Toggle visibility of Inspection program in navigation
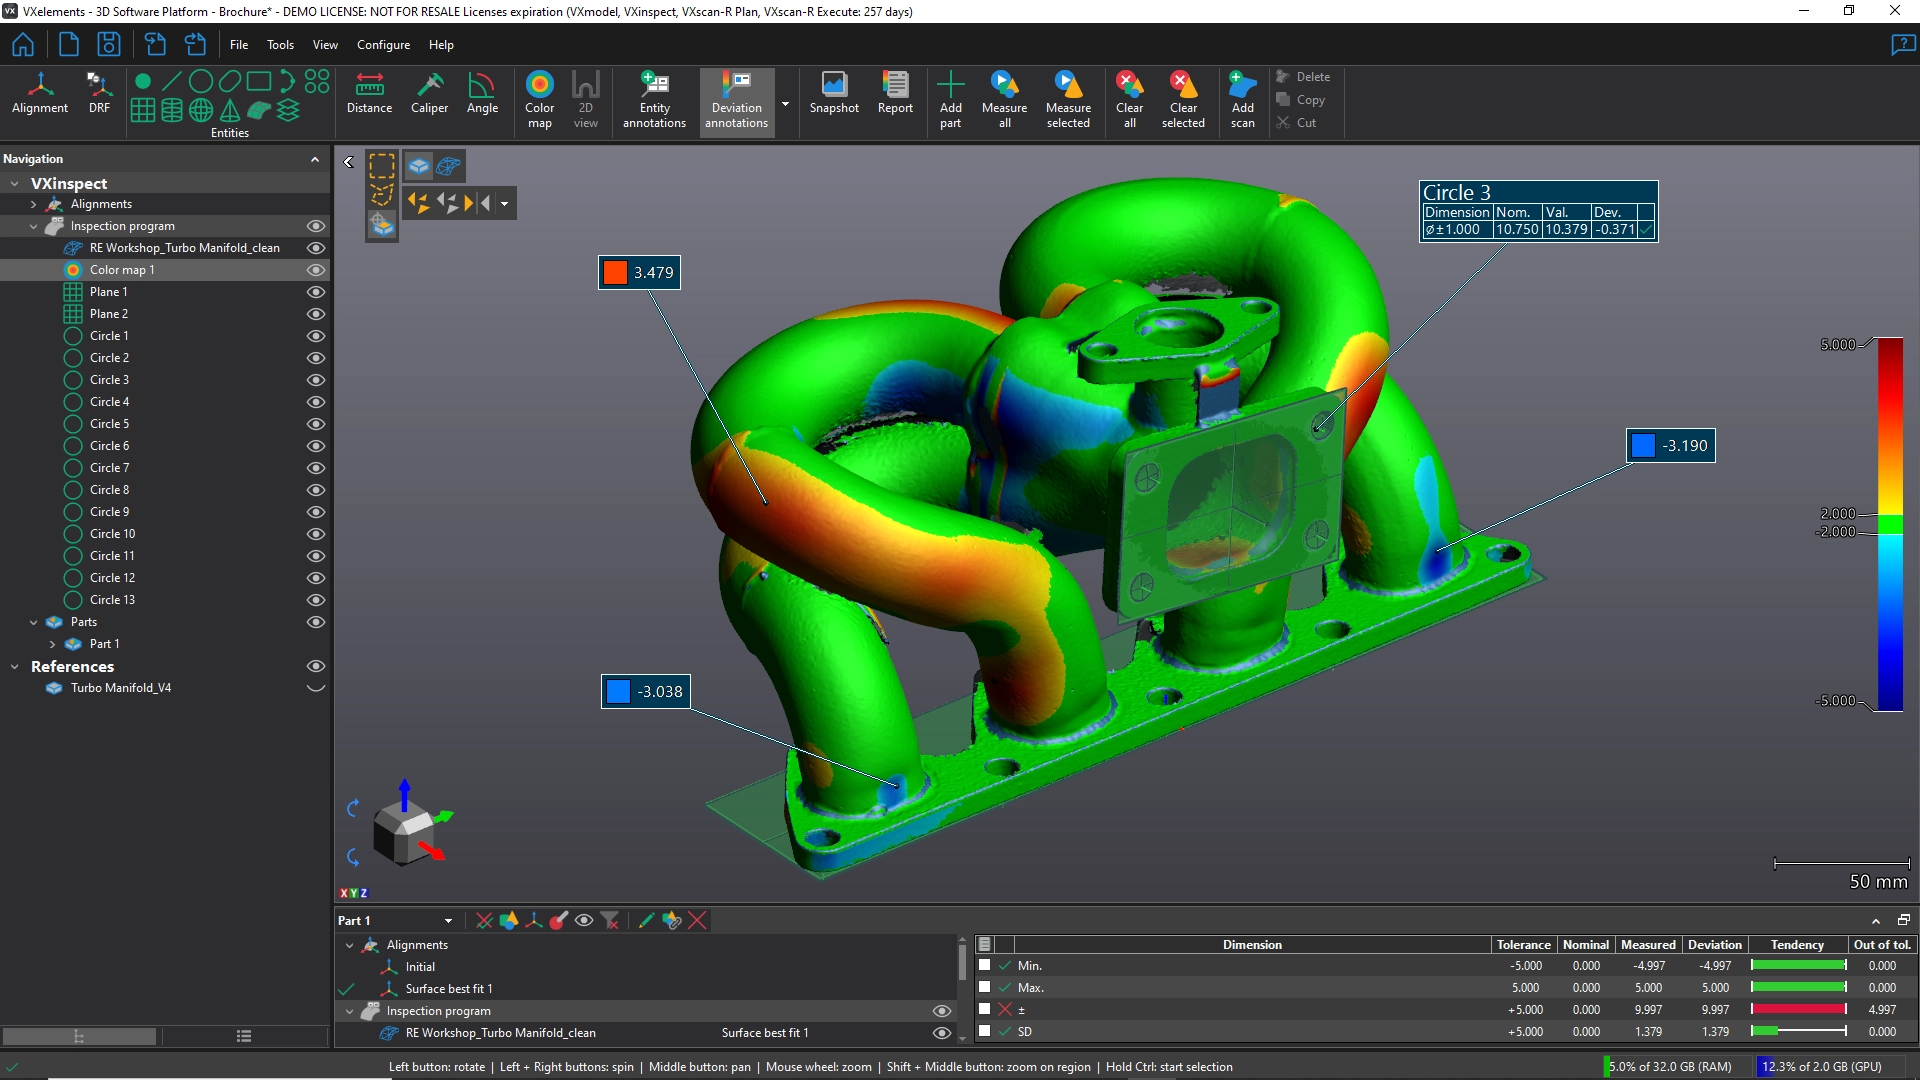 tap(316, 226)
